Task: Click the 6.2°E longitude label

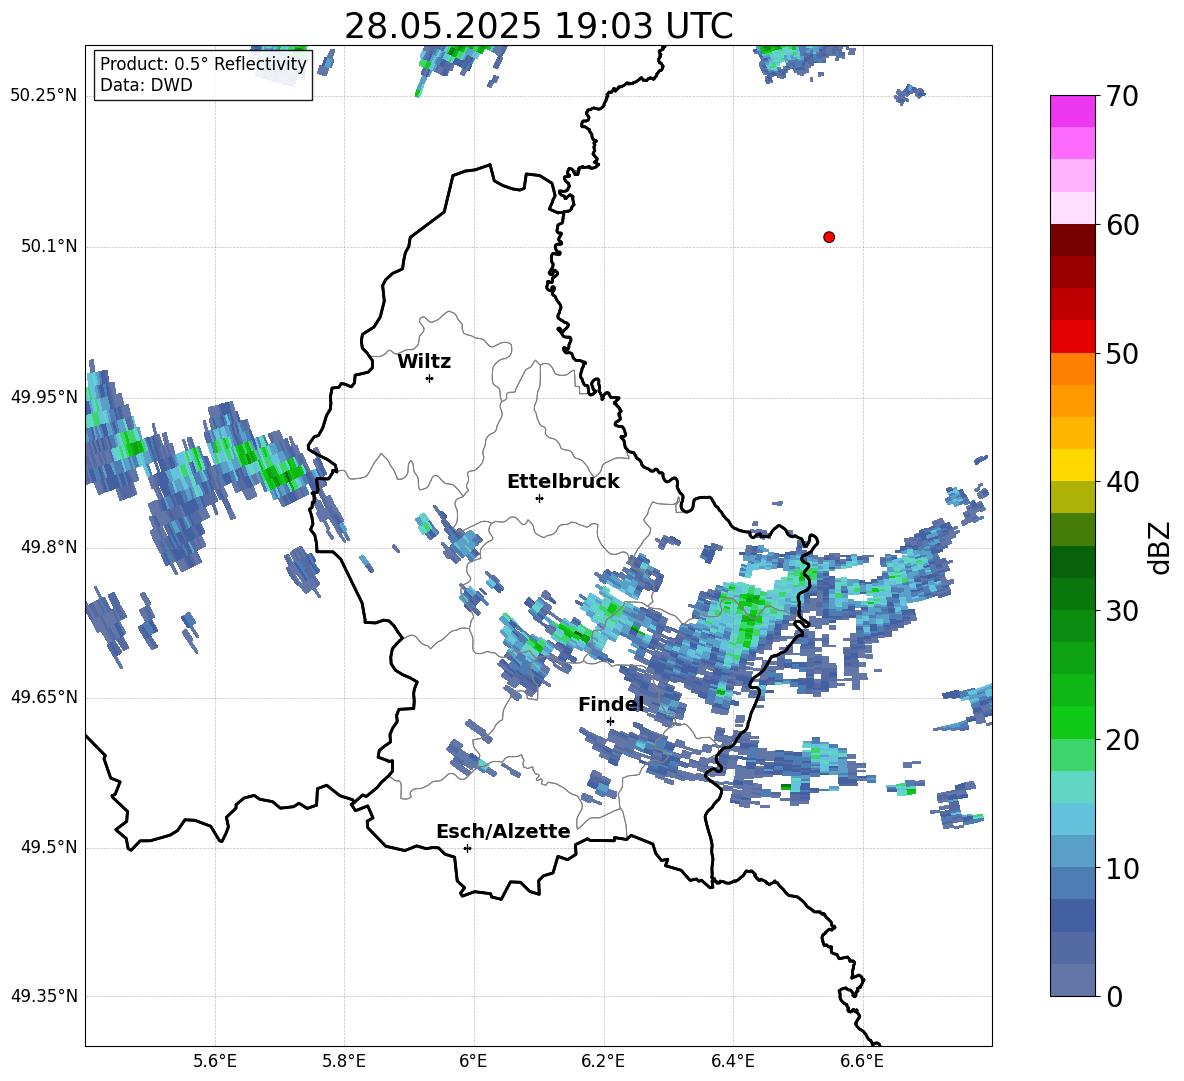Action: (x=603, y=1061)
